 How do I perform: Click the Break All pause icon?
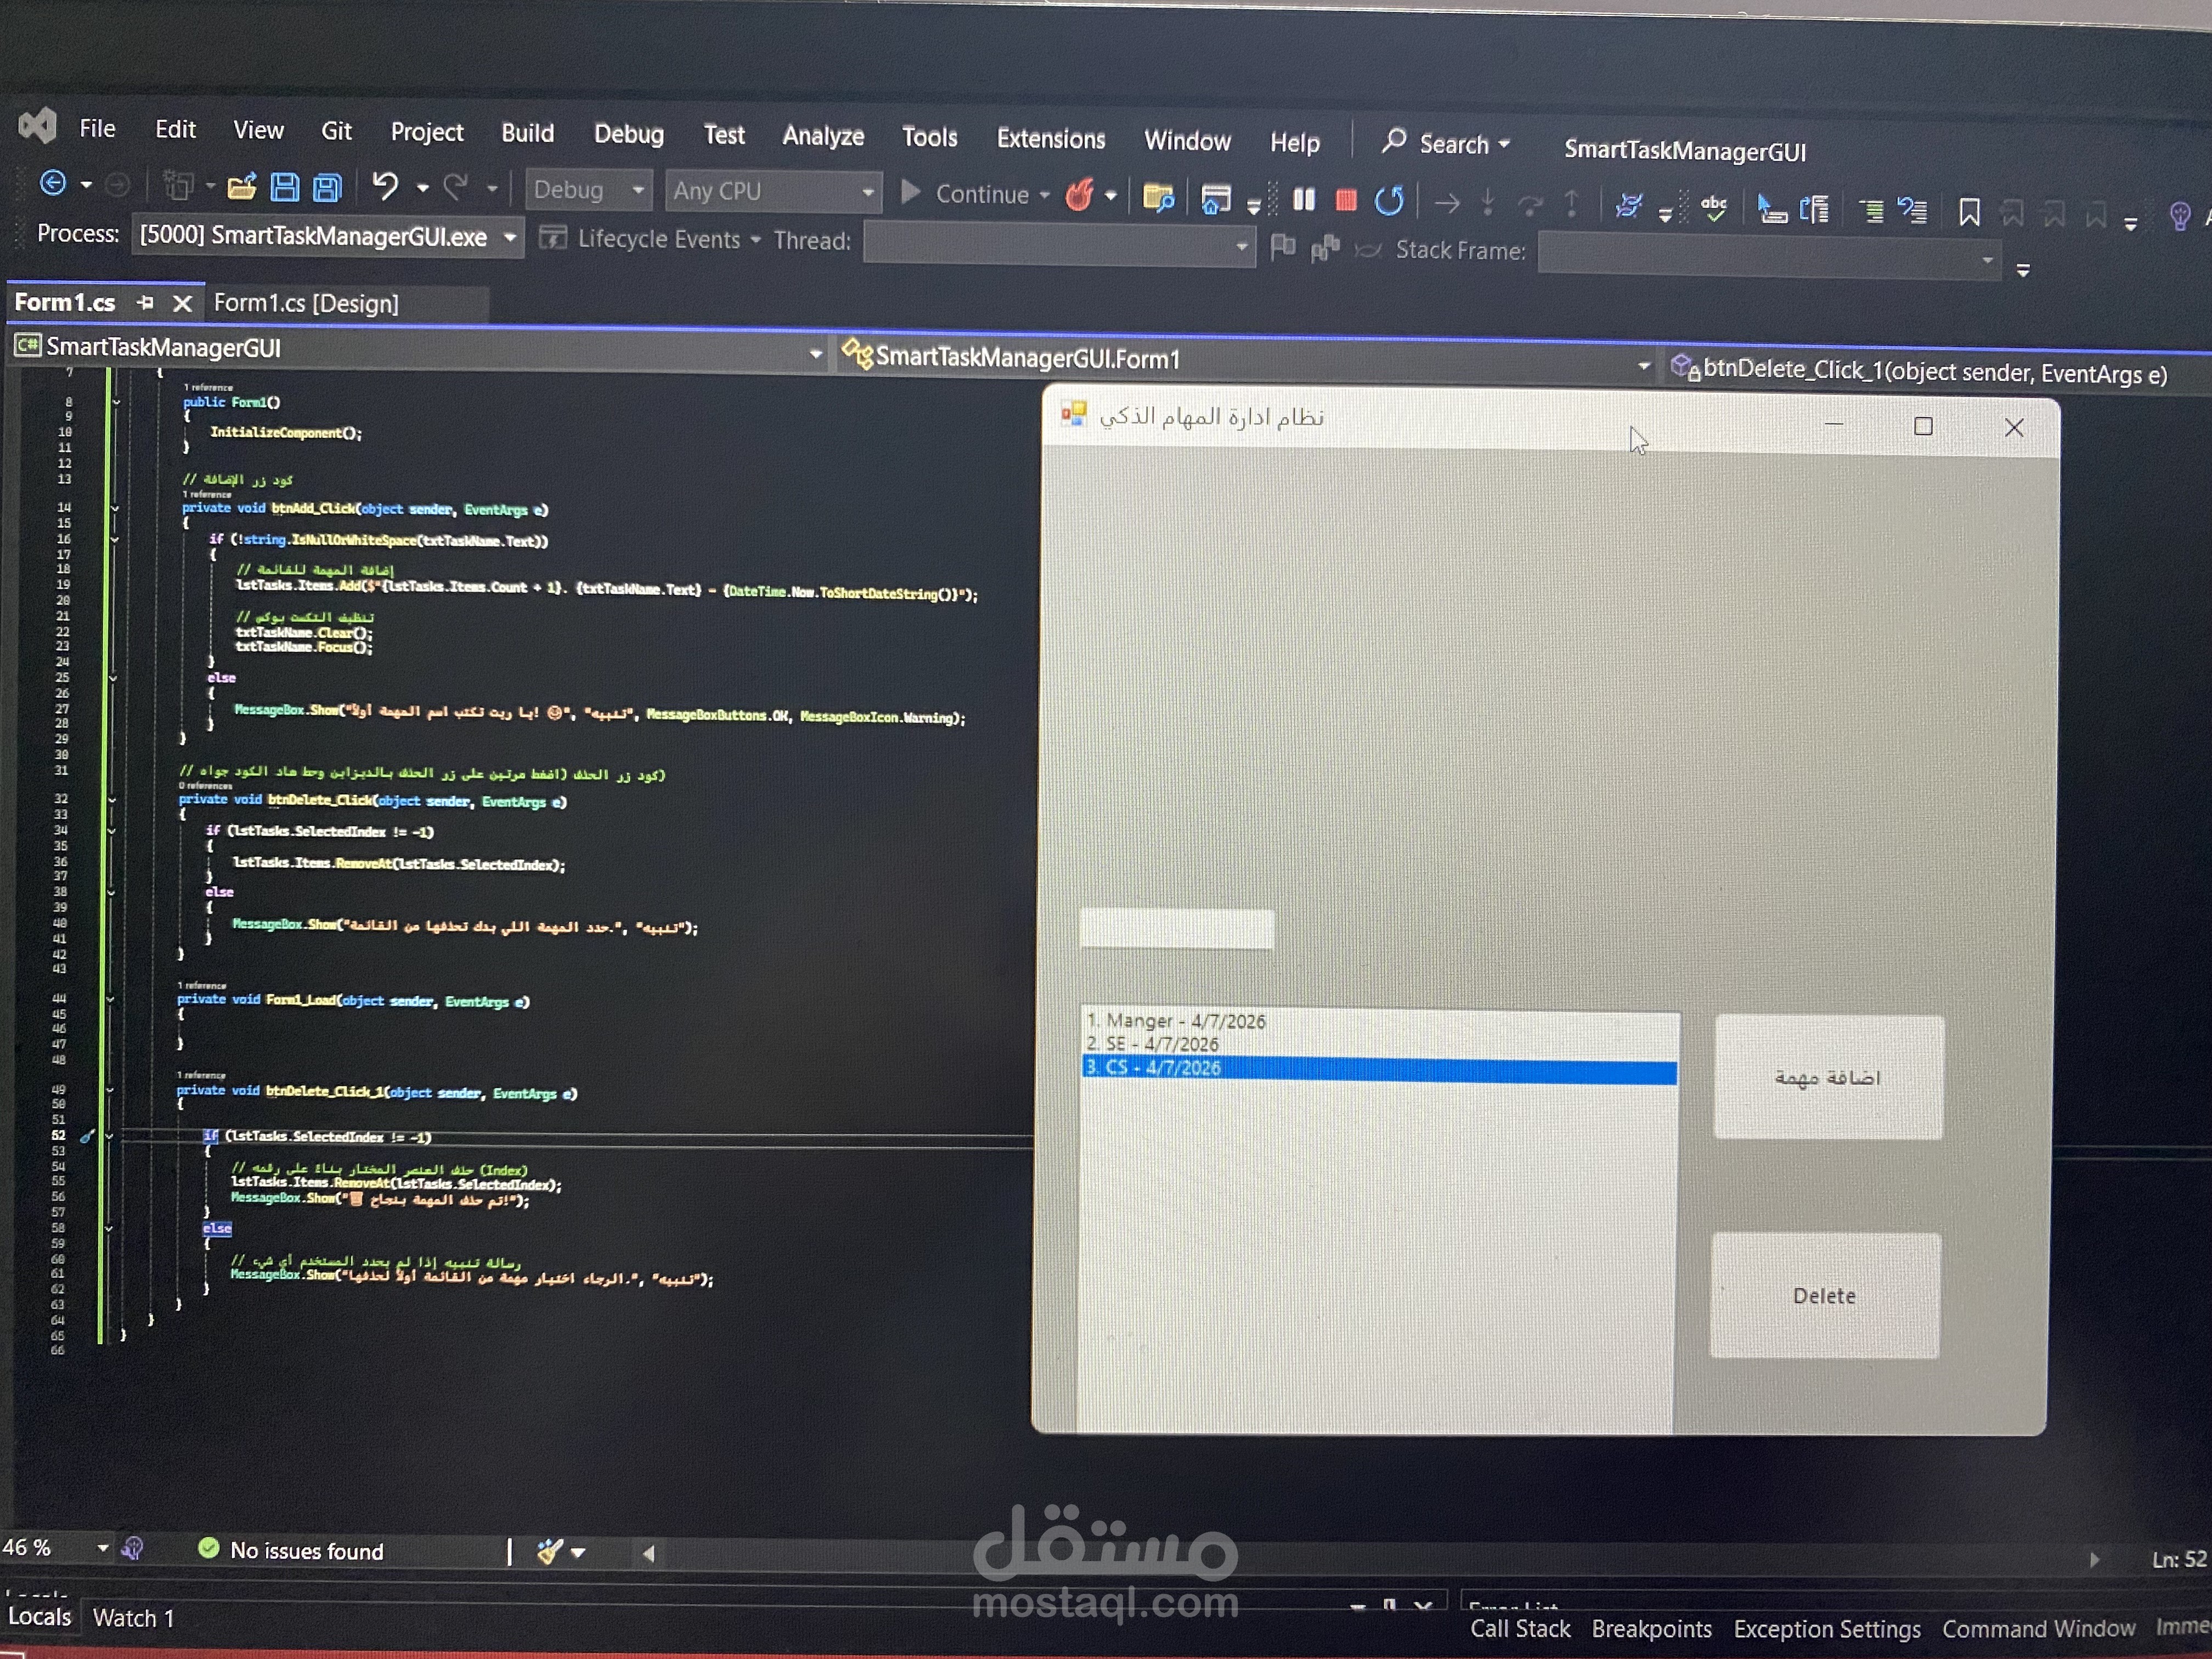[x=1305, y=200]
